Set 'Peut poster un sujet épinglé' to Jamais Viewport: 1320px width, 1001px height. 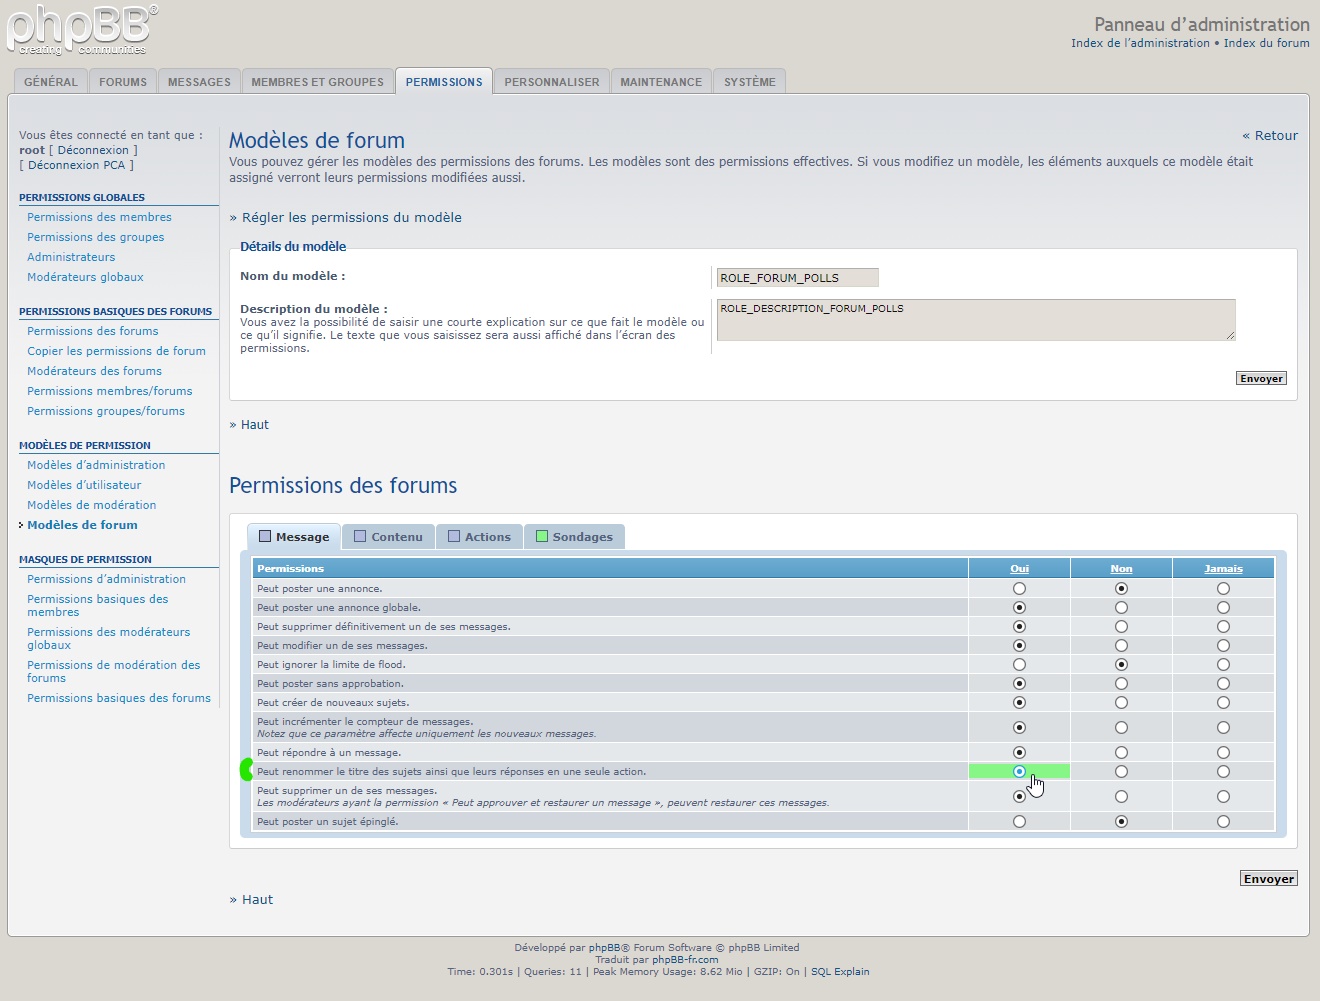click(1223, 822)
